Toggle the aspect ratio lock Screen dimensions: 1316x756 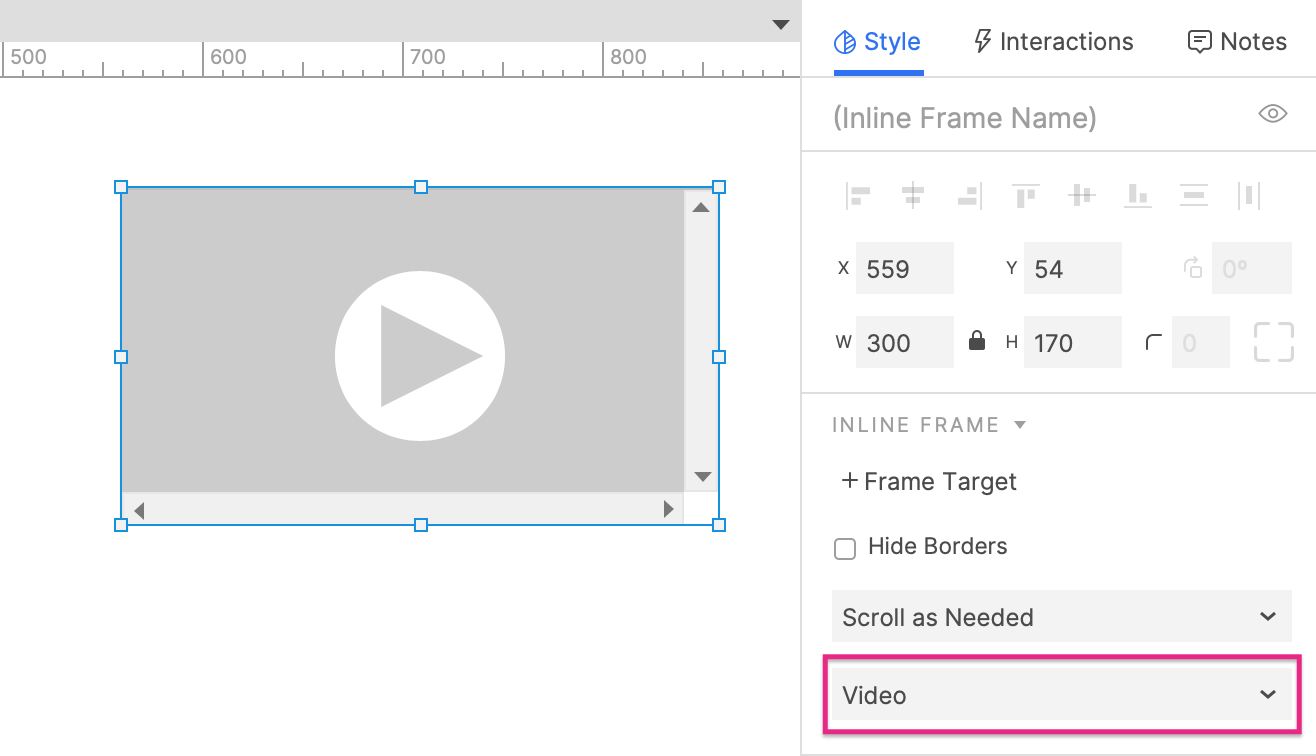click(977, 342)
